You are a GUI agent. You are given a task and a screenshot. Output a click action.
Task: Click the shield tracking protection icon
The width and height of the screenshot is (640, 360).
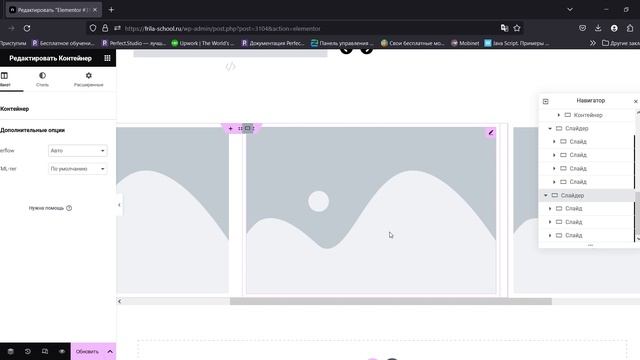[x=93, y=28]
